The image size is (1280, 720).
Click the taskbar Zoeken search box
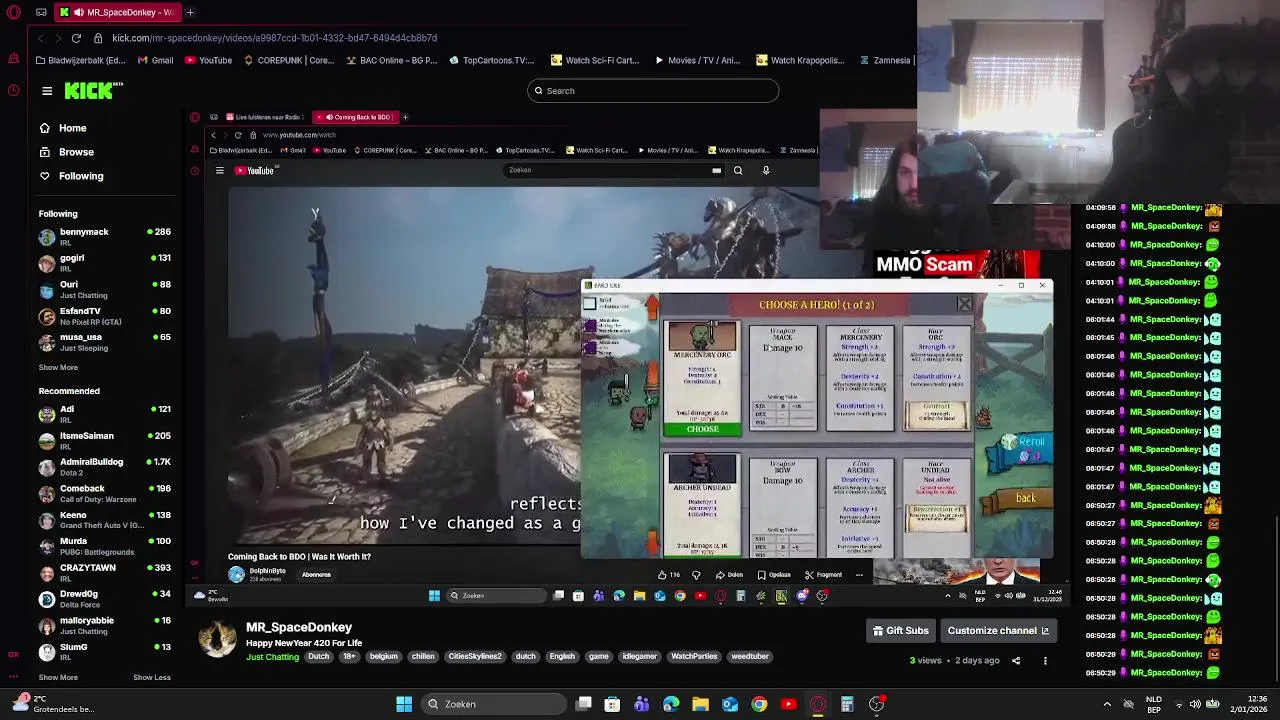494,704
